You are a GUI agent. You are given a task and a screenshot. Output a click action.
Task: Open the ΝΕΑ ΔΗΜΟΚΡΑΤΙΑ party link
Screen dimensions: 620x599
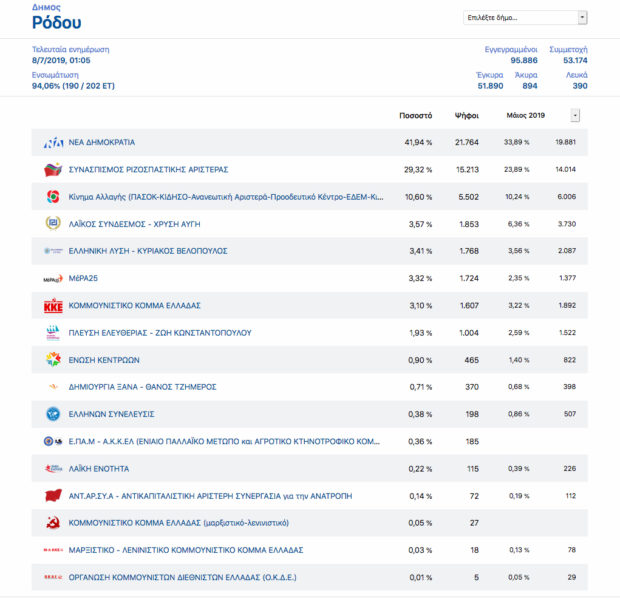coord(102,142)
